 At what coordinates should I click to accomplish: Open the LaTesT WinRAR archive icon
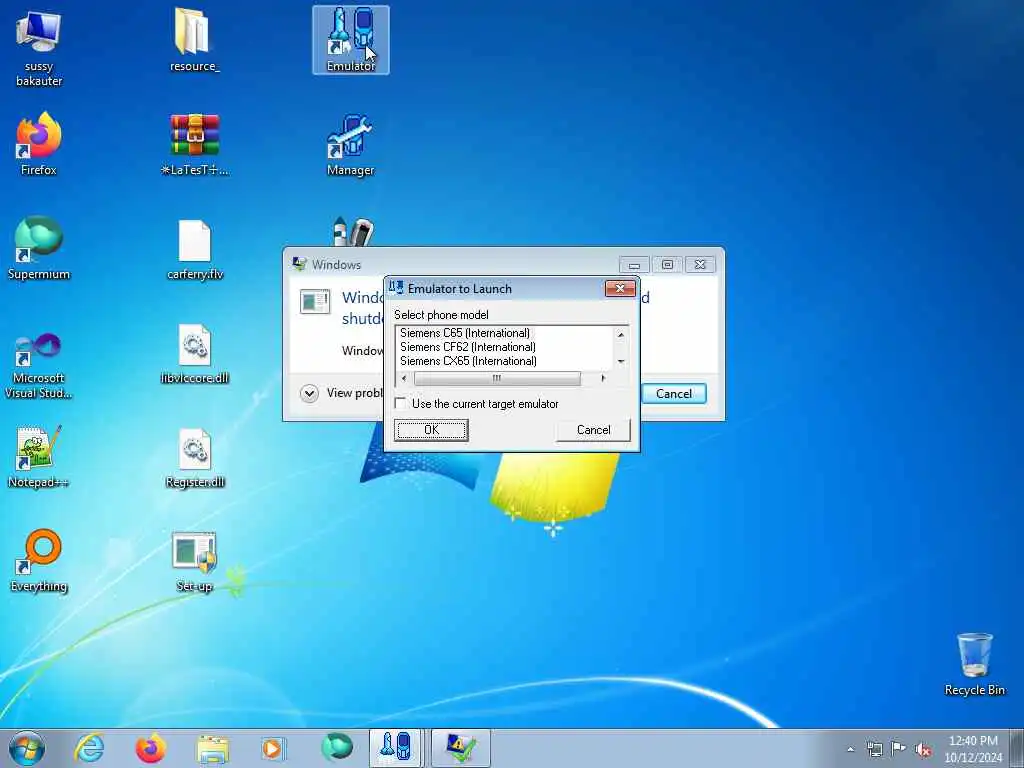pos(194,144)
